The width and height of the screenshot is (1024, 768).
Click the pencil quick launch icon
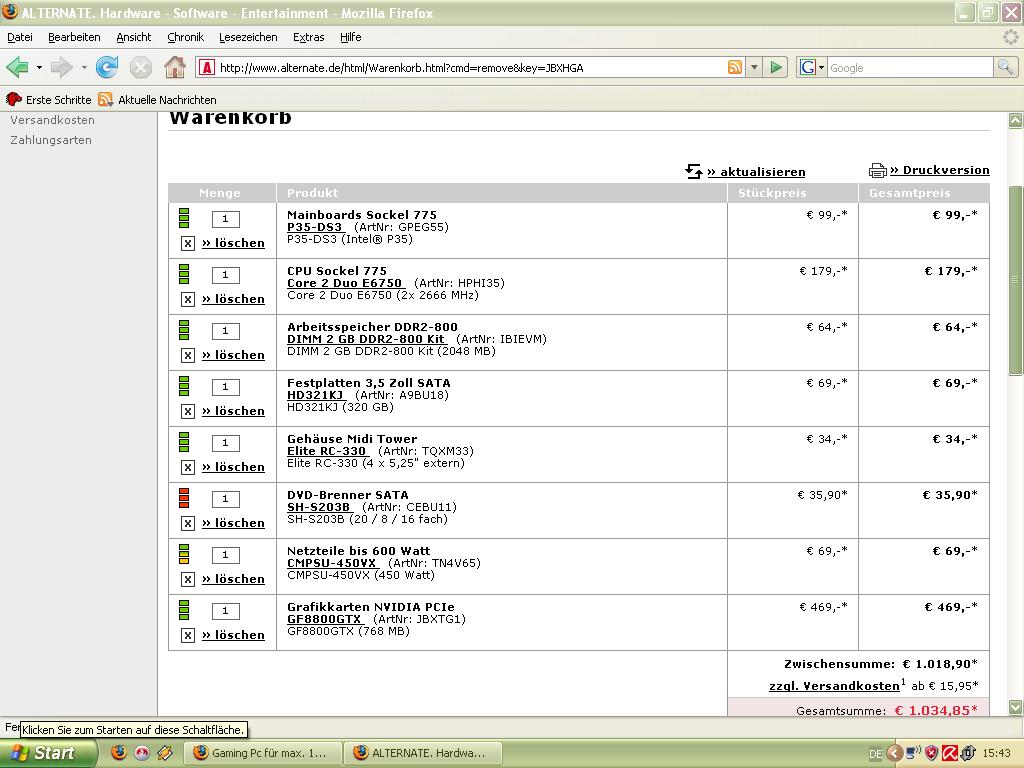[165, 752]
